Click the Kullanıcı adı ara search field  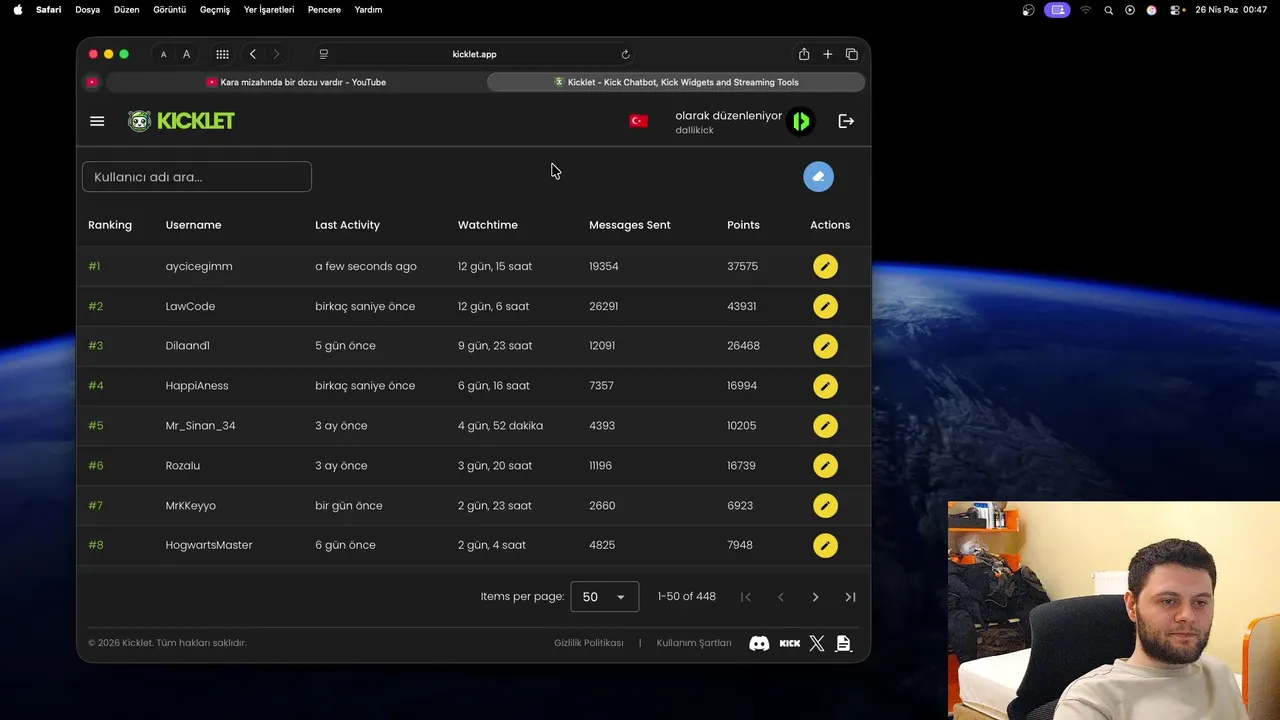(197, 177)
